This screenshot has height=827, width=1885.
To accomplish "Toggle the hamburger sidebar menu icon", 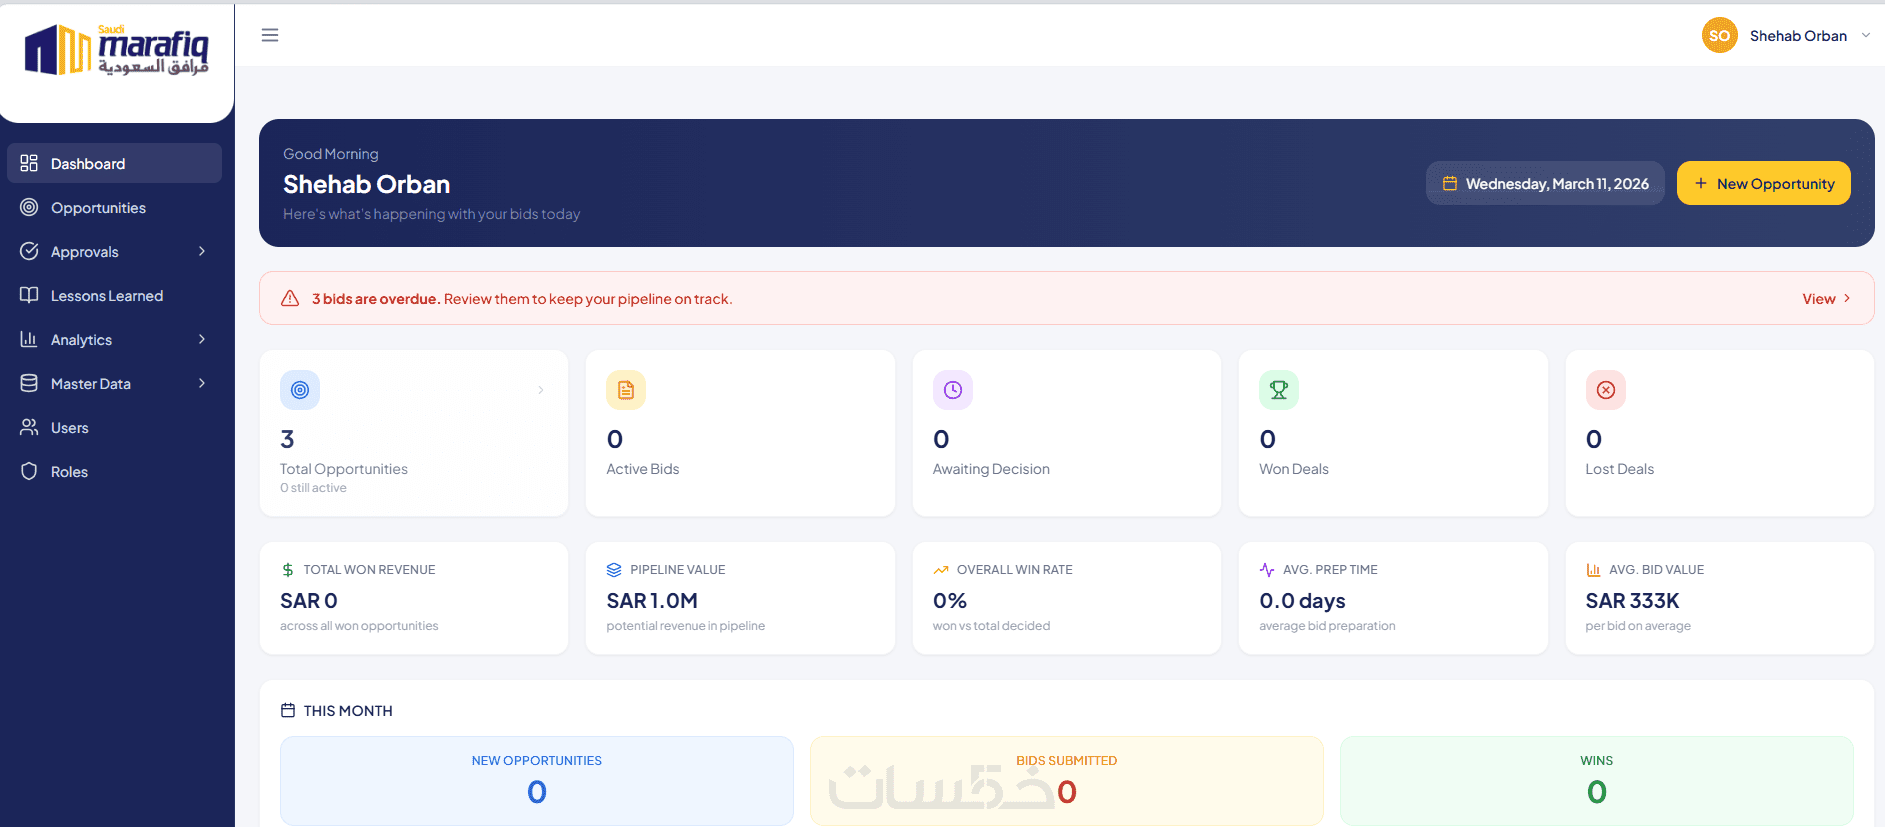I will point(270,35).
